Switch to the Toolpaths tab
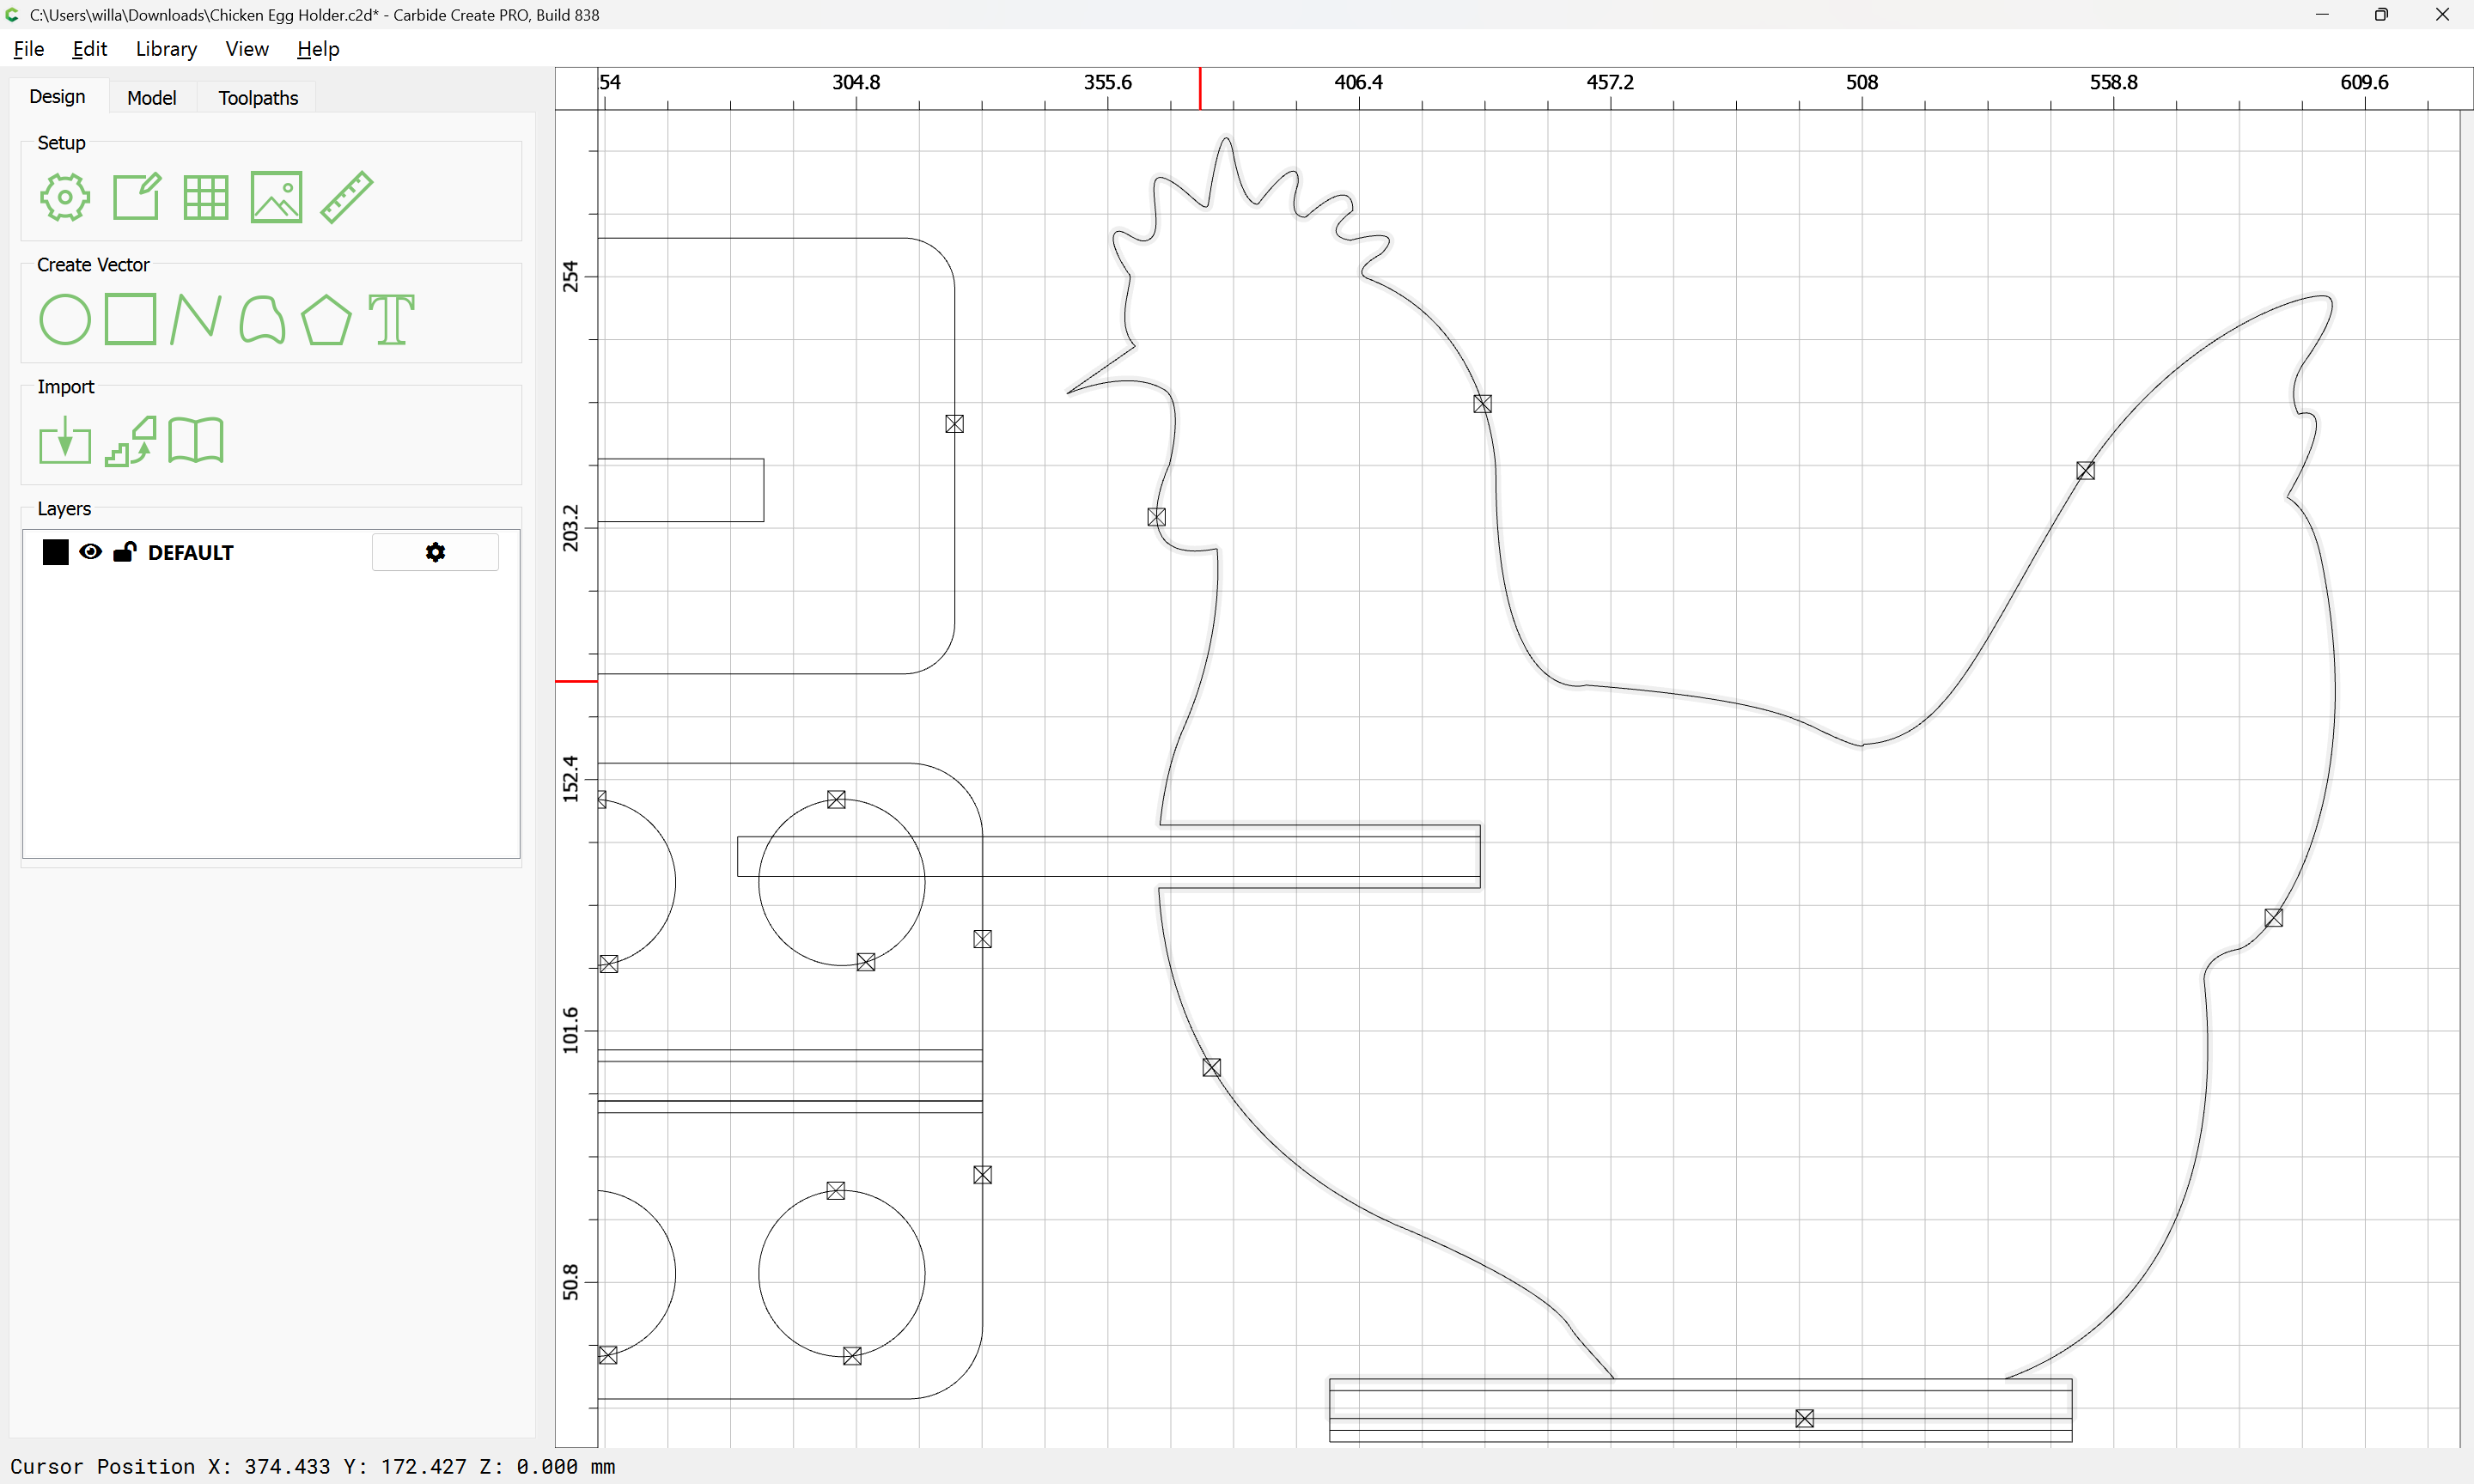 click(x=258, y=98)
